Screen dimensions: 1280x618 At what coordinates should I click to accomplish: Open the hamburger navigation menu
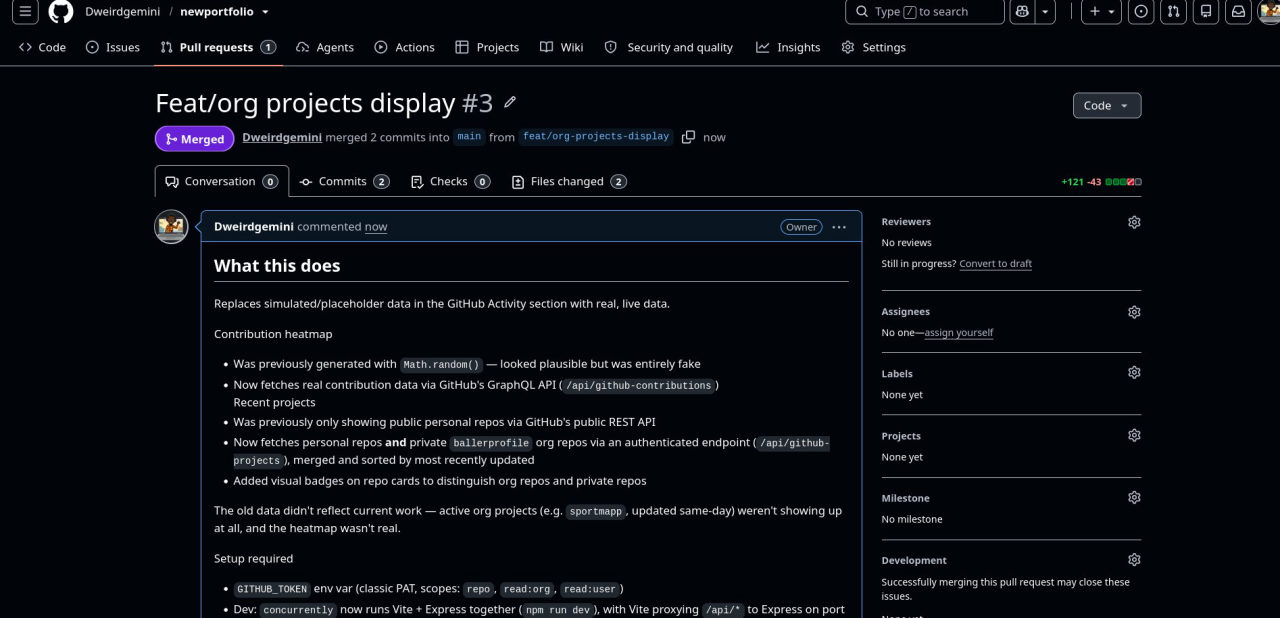click(x=26, y=12)
